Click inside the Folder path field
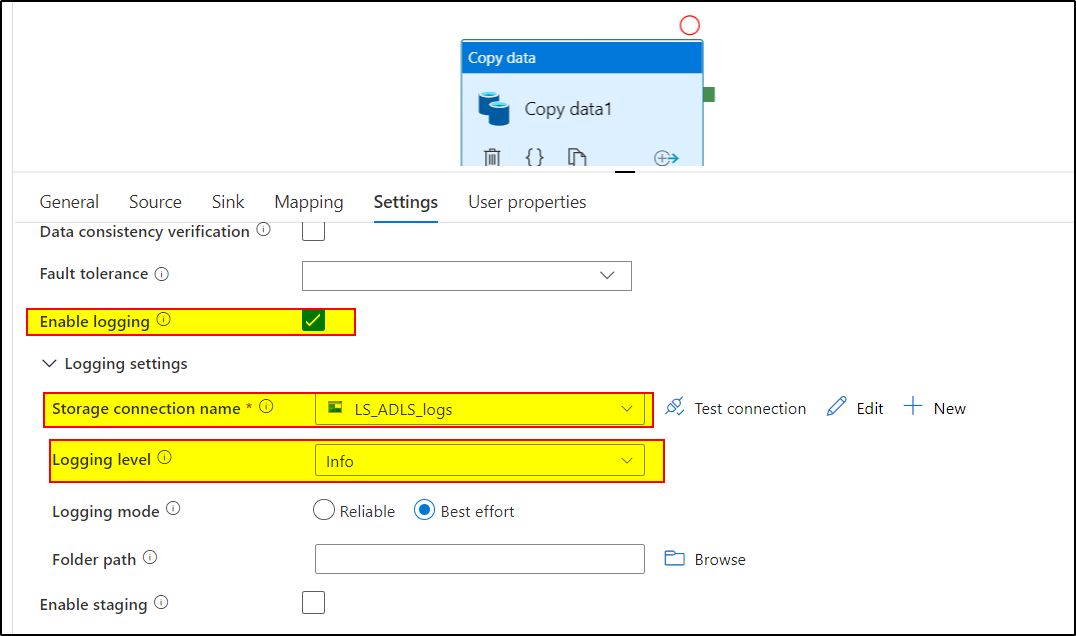The height and width of the screenshot is (636, 1076). [478, 559]
